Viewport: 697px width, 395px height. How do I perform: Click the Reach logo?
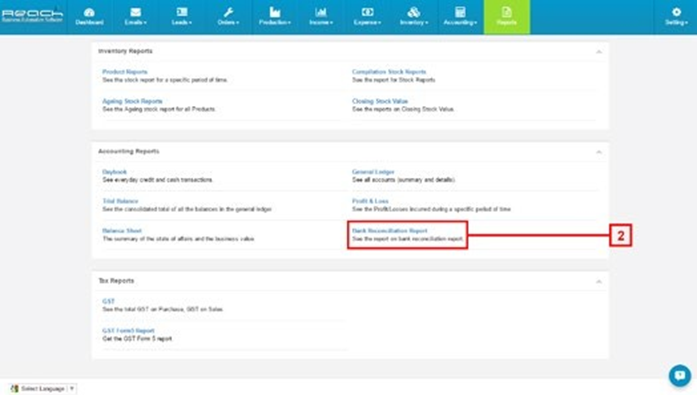(x=32, y=15)
